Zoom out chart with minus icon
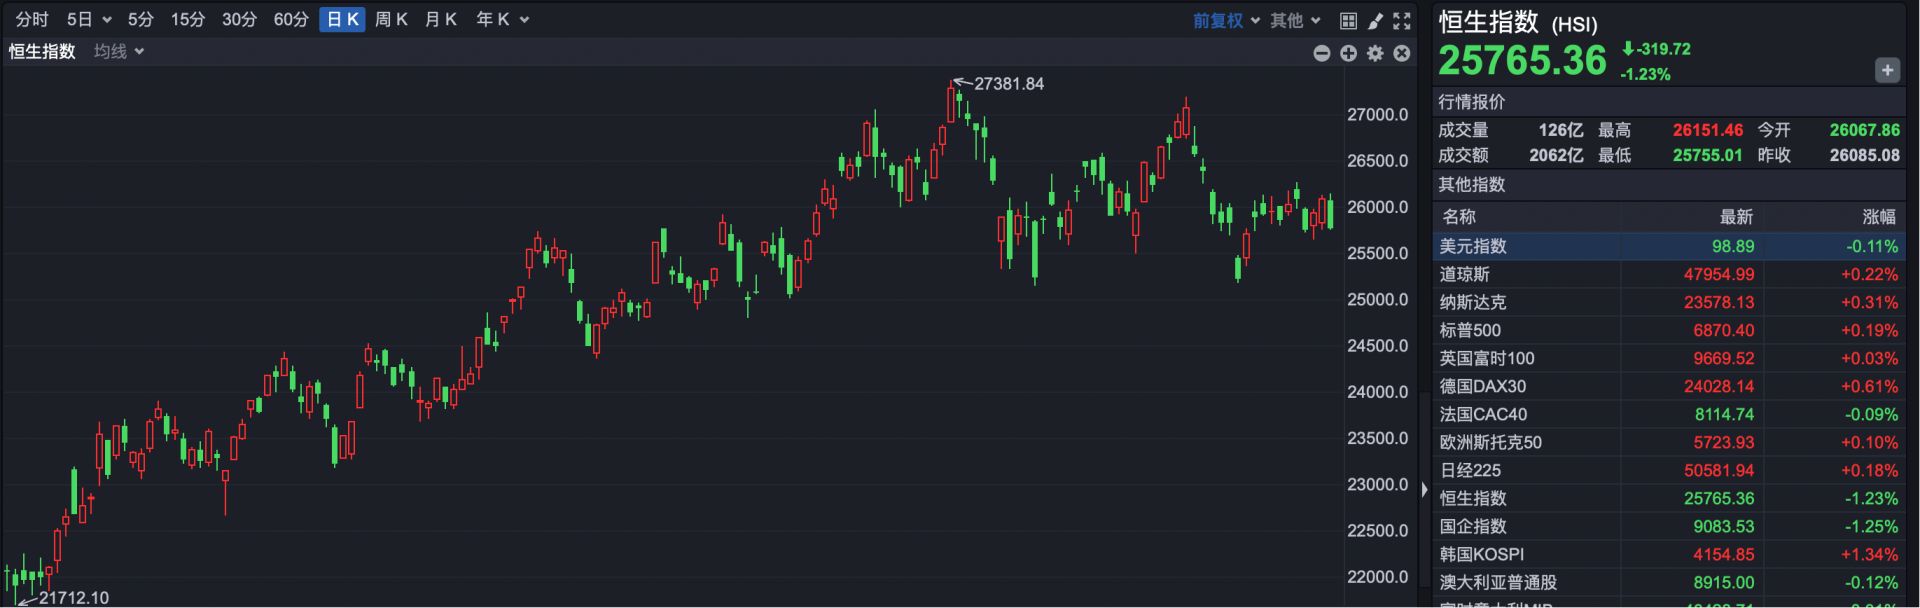This screenshot has width=1920, height=608. coord(1322,53)
